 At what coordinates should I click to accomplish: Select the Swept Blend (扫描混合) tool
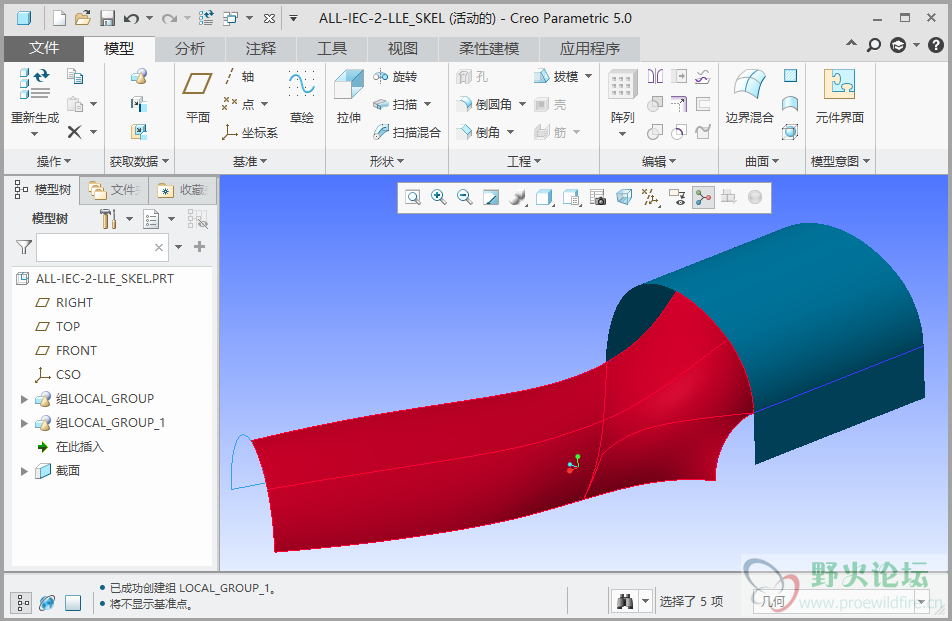coord(406,132)
